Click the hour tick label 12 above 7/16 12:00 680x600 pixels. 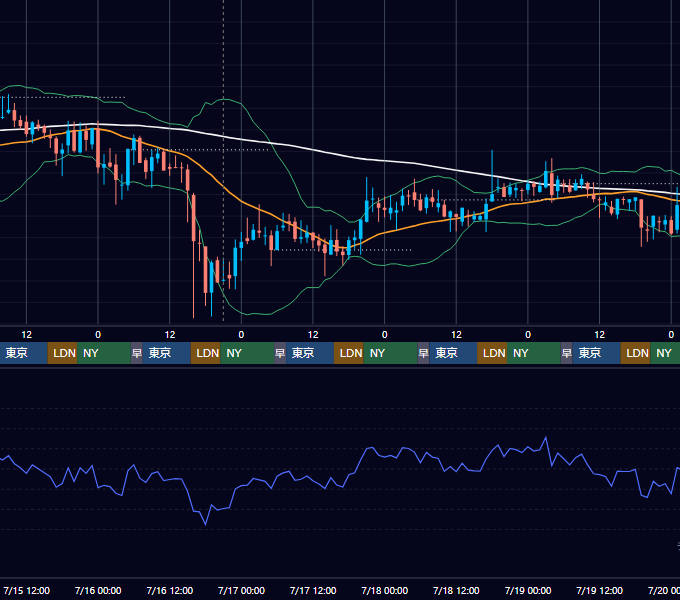coord(170,335)
